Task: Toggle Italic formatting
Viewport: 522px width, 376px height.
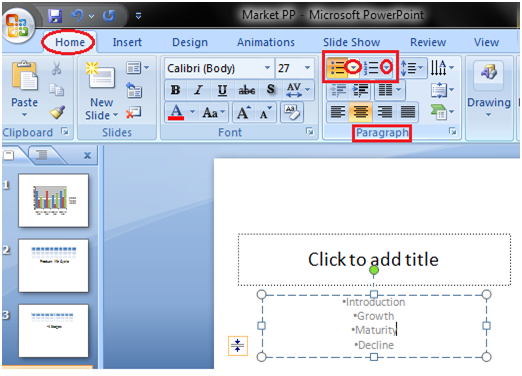Action: click(199, 90)
